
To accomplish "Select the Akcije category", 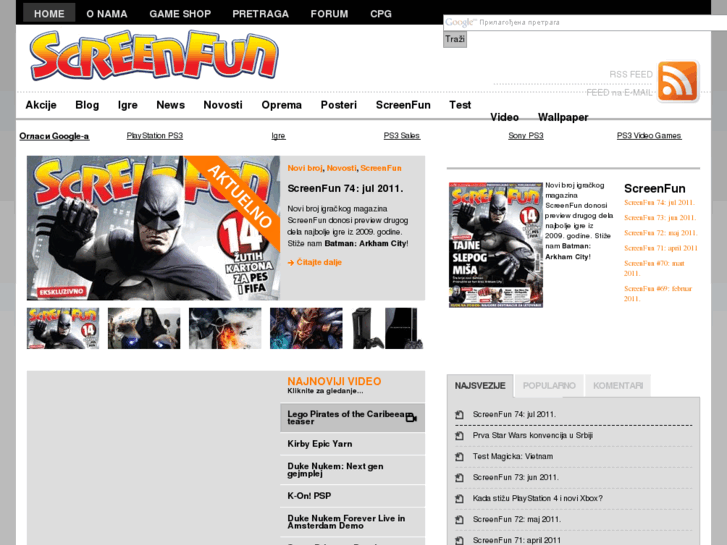I will click(41, 105).
